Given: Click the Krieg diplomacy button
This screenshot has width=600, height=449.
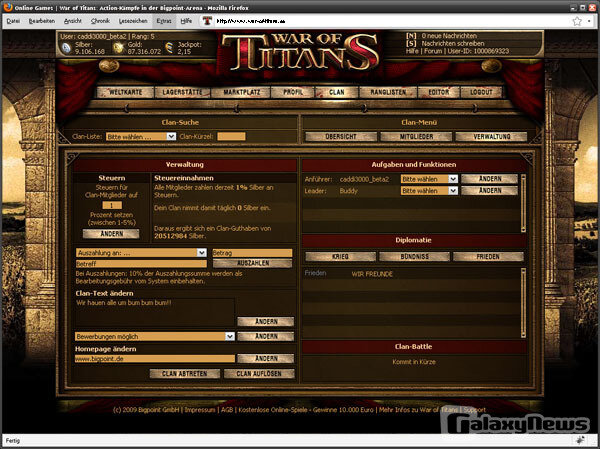Looking at the screenshot, I should pyautogui.click(x=341, y=256).
